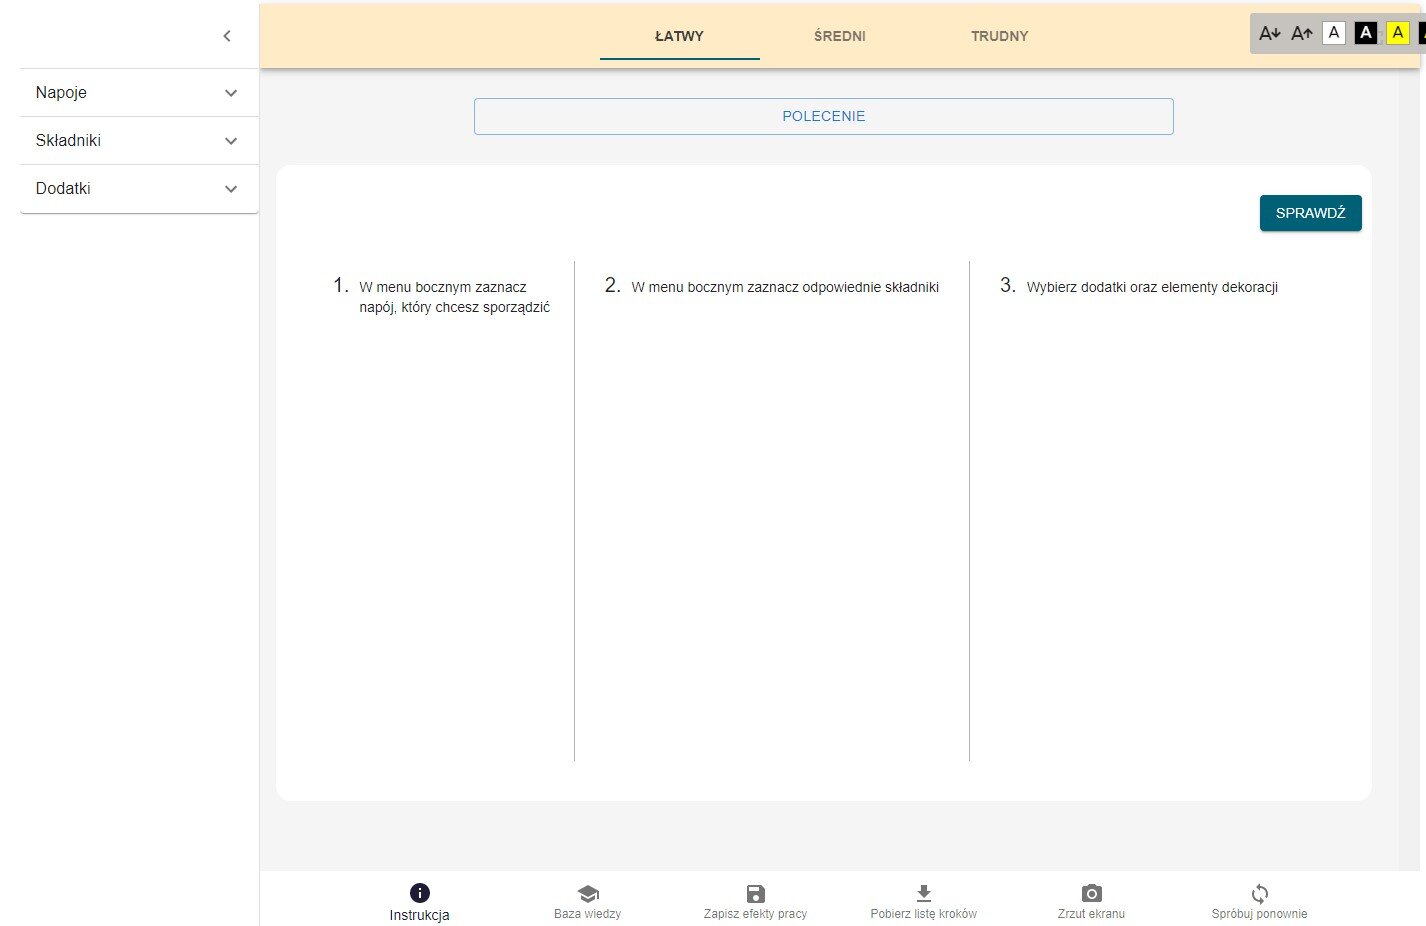Click Zapisz efekty pracy save icon
The image size is (1426, 926).
(x=755, y=894)
